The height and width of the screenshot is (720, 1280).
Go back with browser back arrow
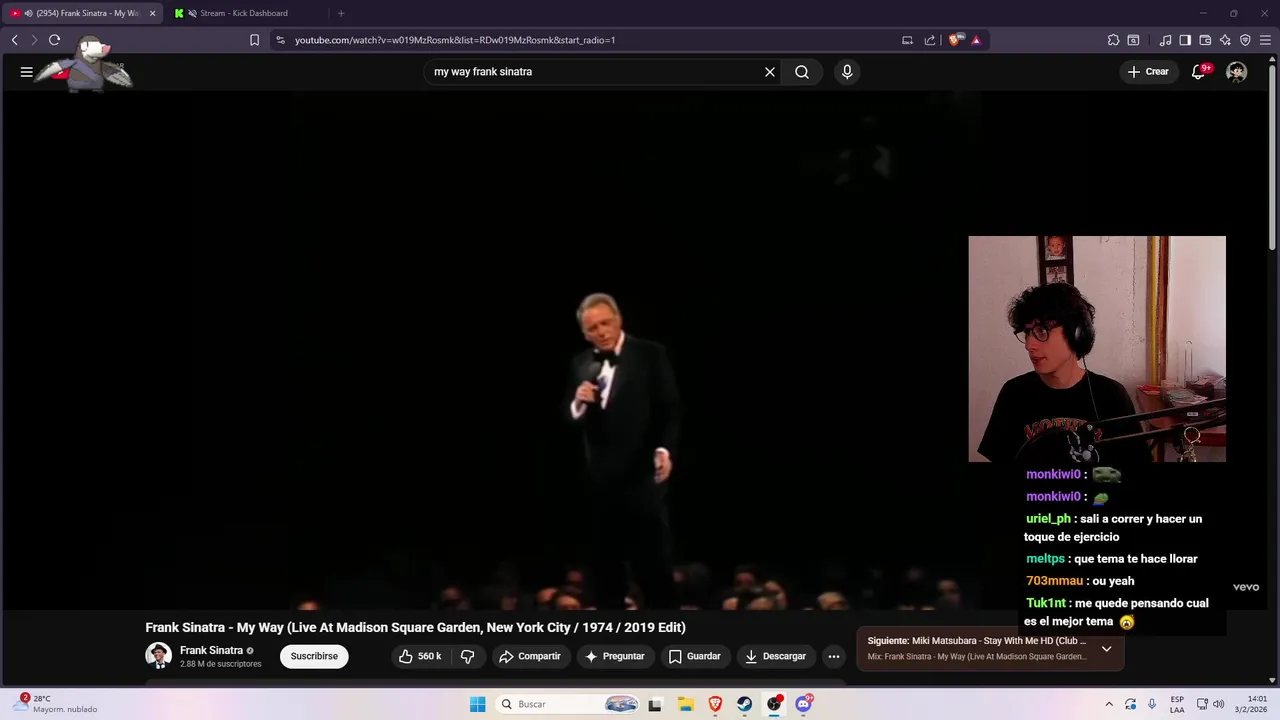pyautogui.click(x=14, y=40)
